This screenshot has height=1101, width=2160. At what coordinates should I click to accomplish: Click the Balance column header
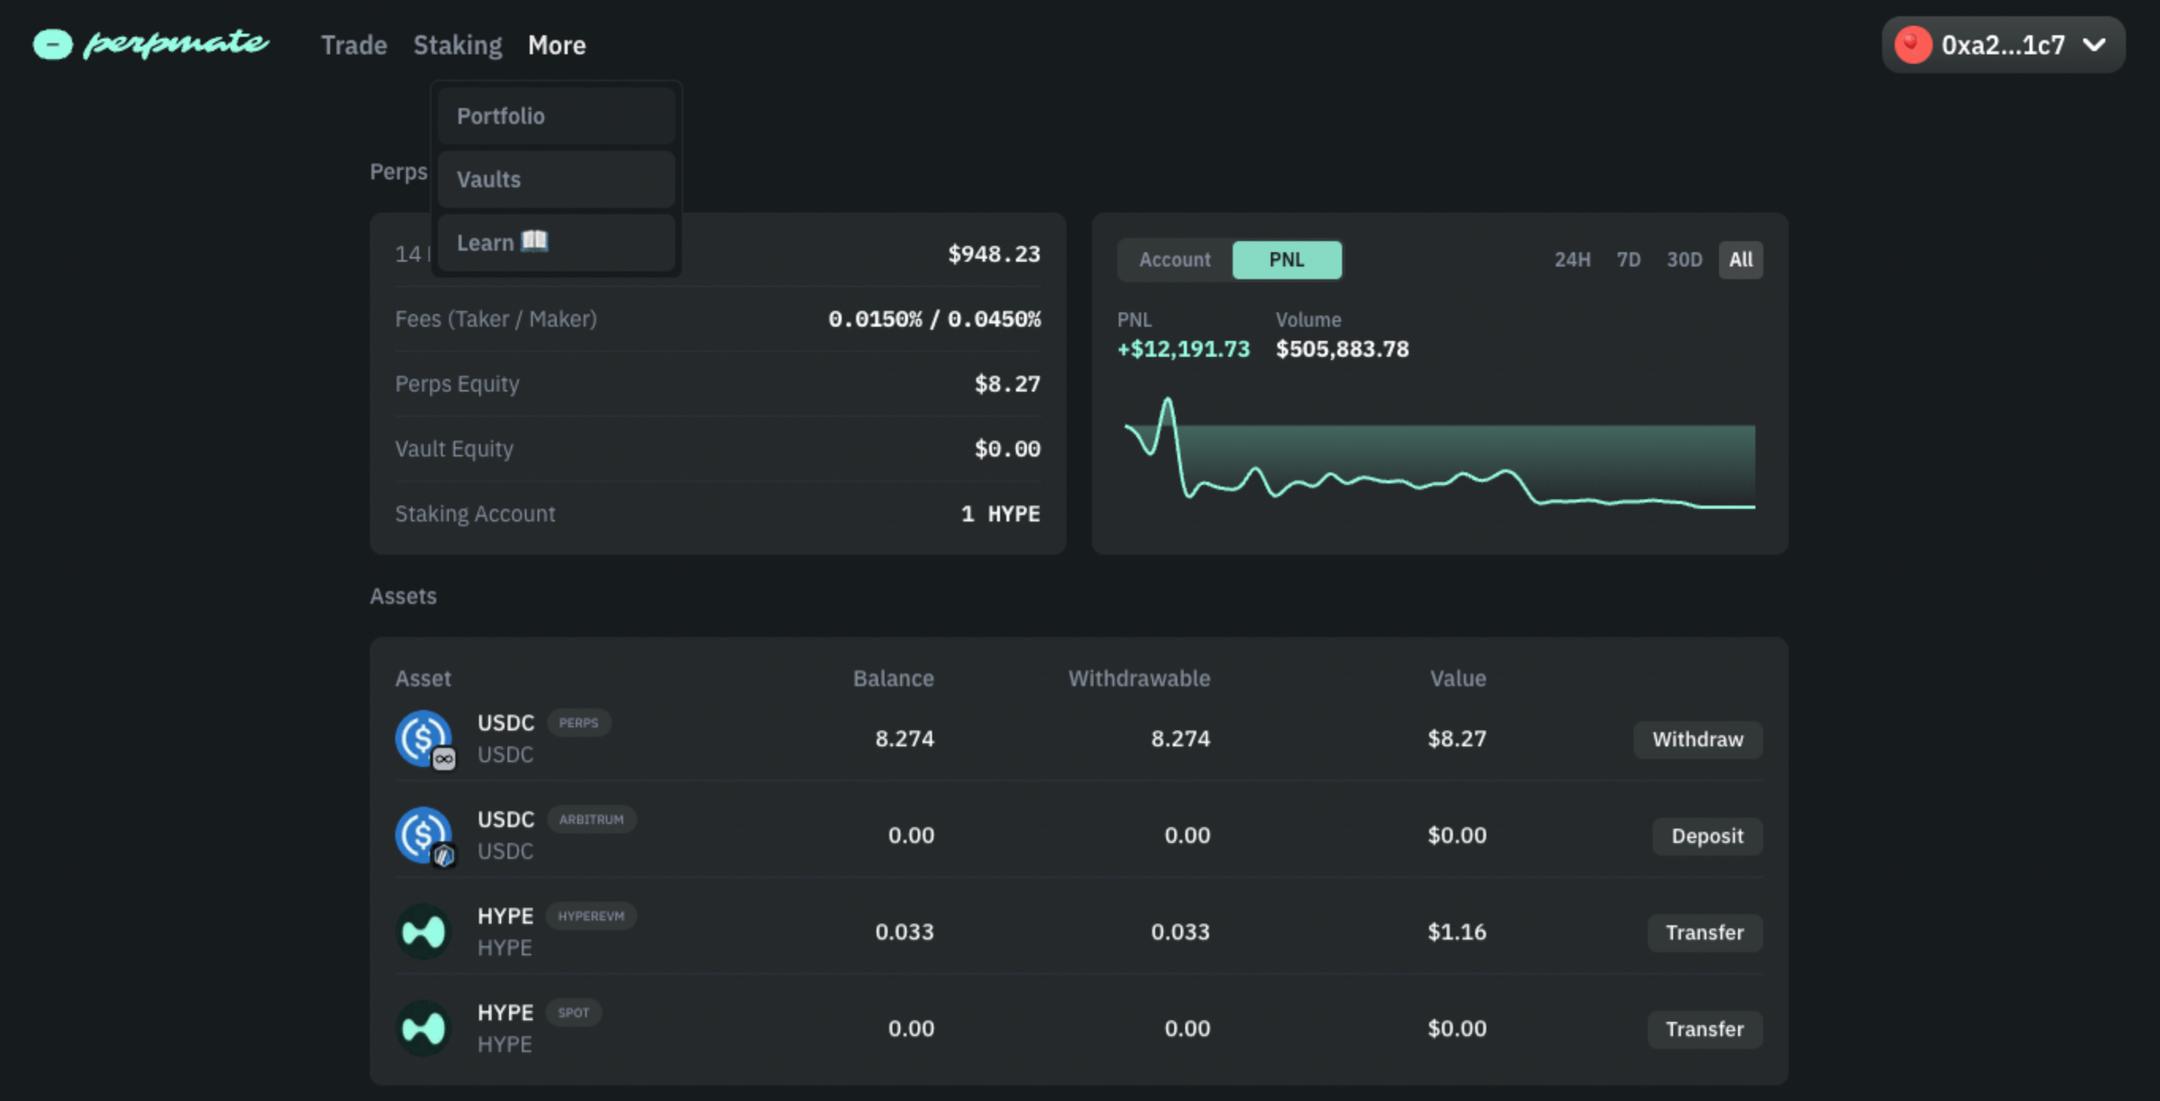pyautogui.click(x=893, y=679)
